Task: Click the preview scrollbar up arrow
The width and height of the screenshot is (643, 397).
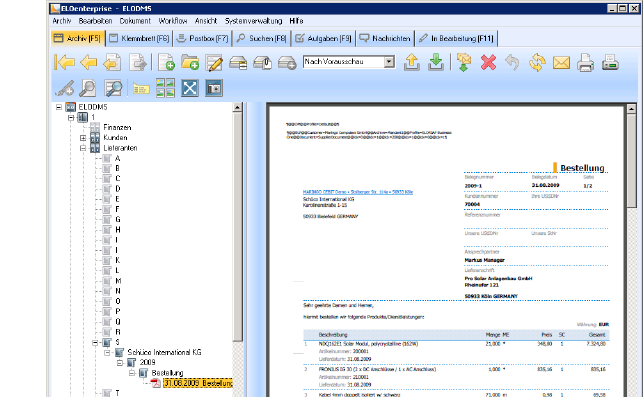Action: 632,109
